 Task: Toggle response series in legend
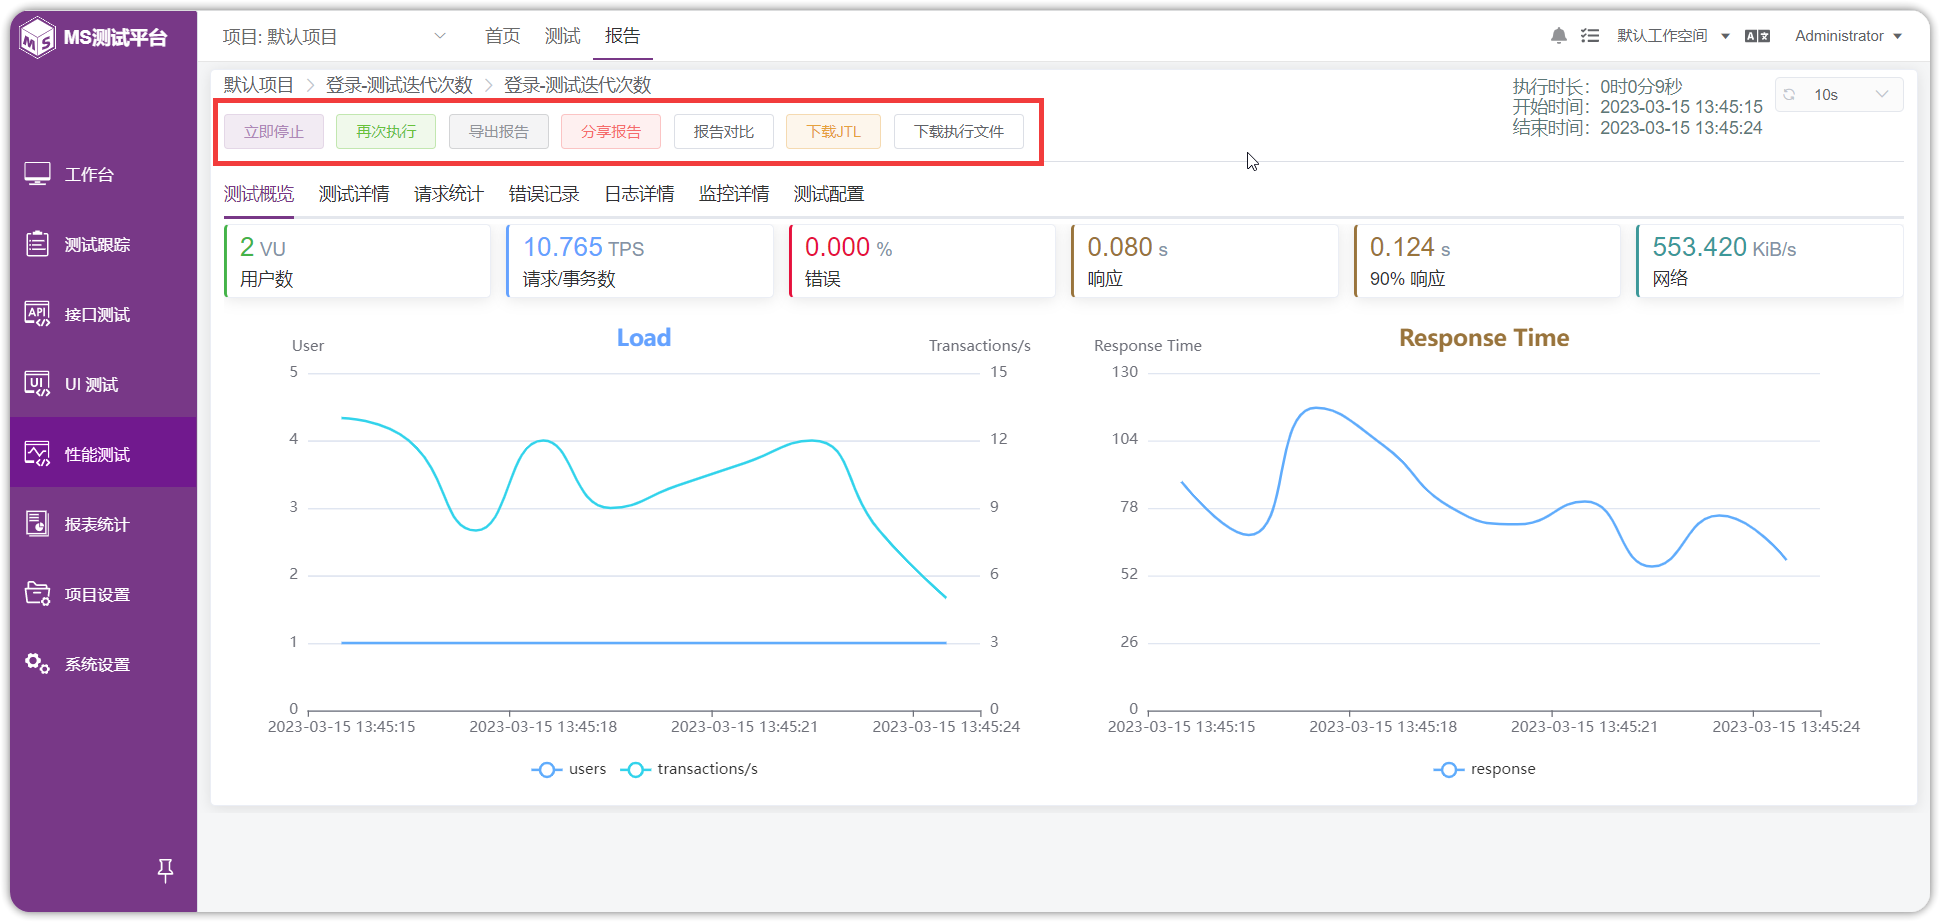1485,769
